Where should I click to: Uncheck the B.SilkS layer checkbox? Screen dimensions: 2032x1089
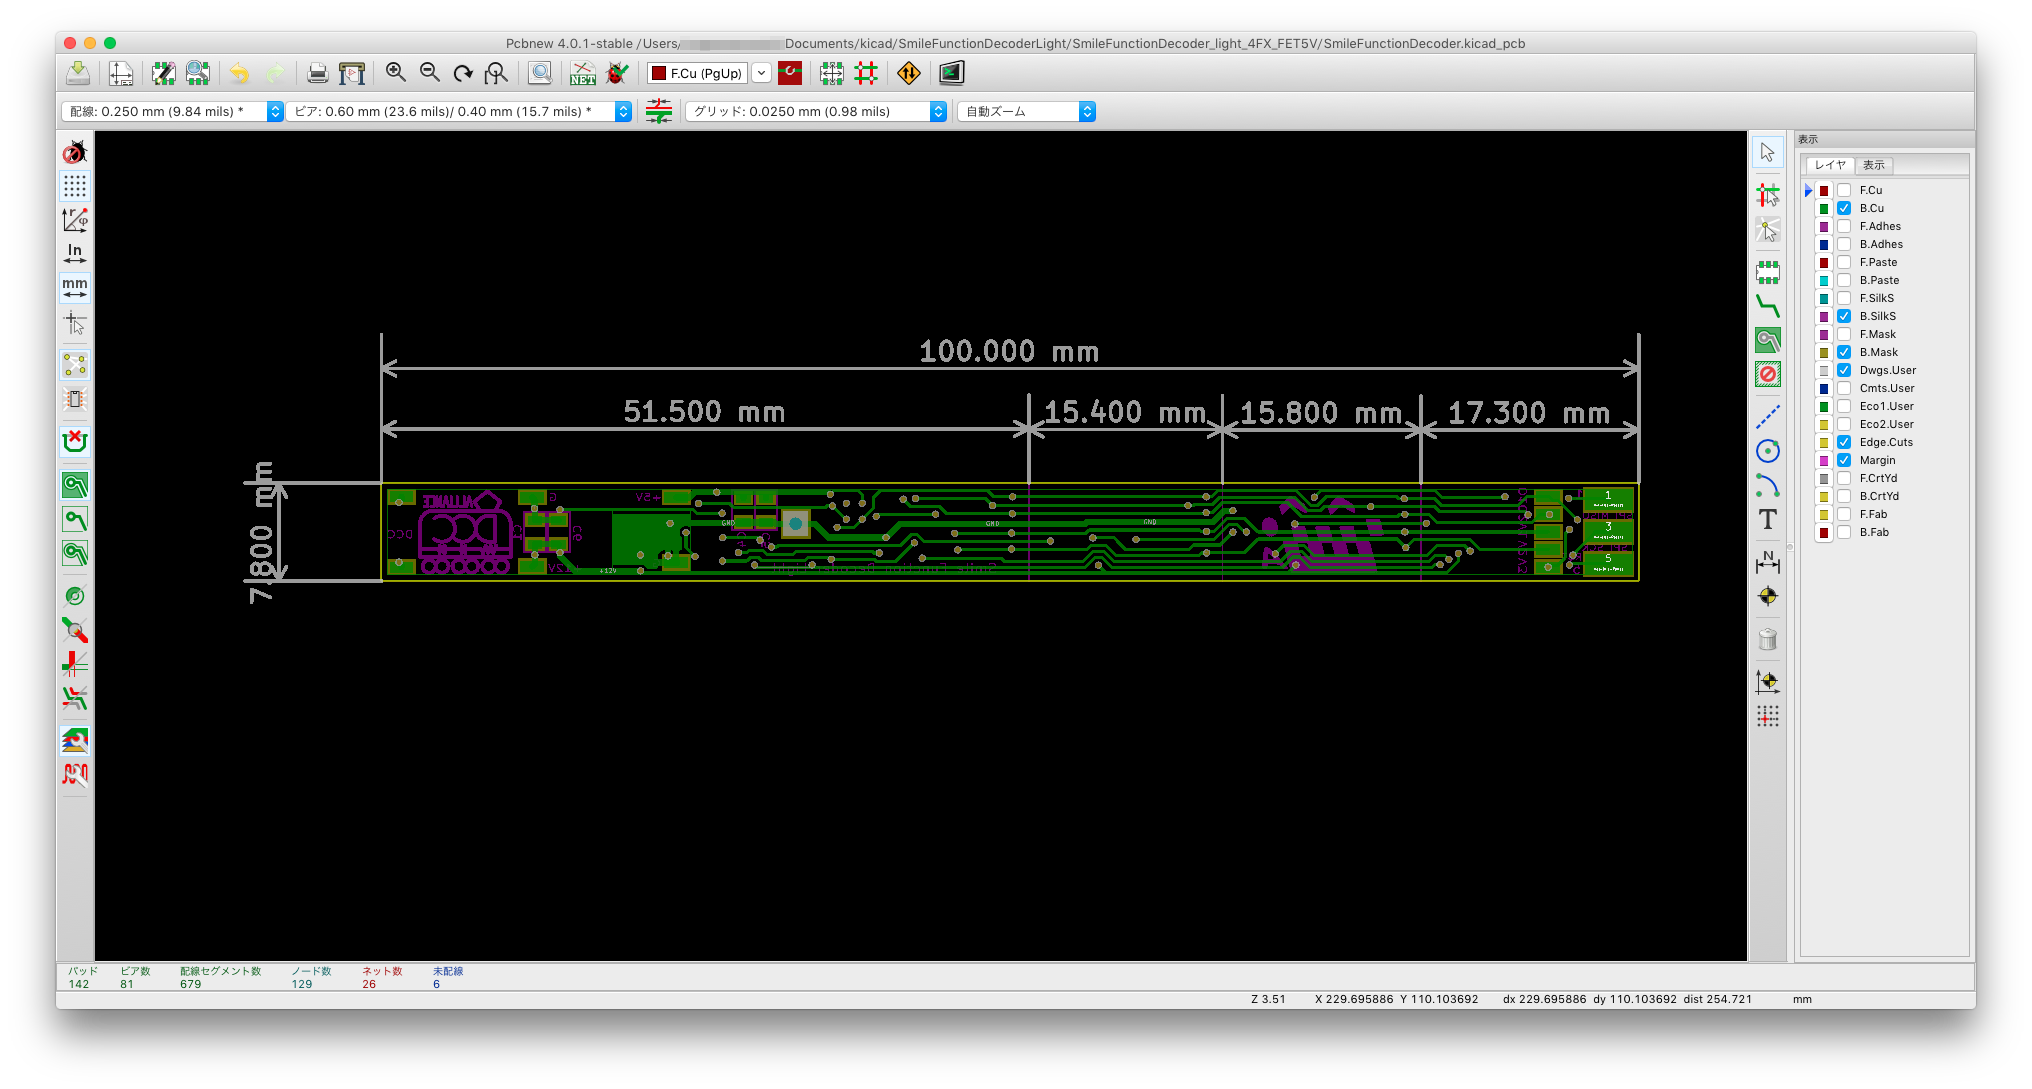click(x=1844, y=316)
